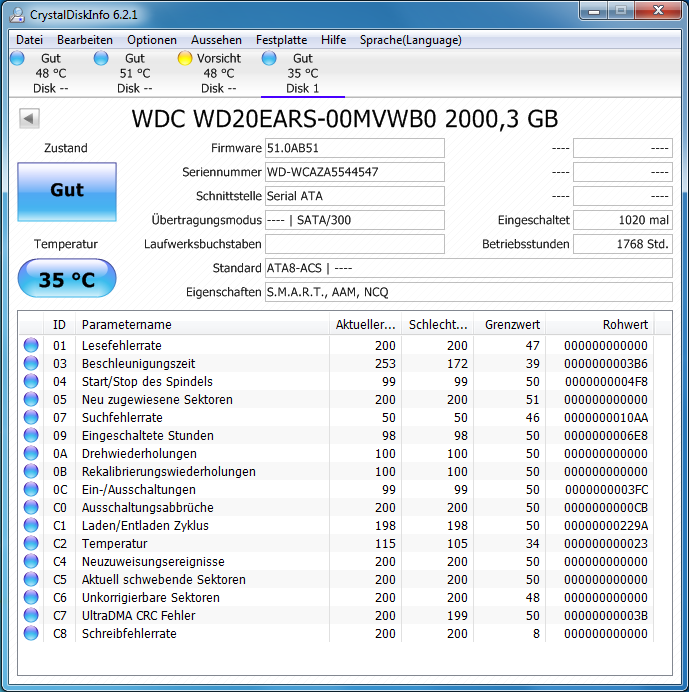Click the status orb for Laden/Entladen Zyklus
The height and width of the screenshot is (692, 689).
click(31, 525)
